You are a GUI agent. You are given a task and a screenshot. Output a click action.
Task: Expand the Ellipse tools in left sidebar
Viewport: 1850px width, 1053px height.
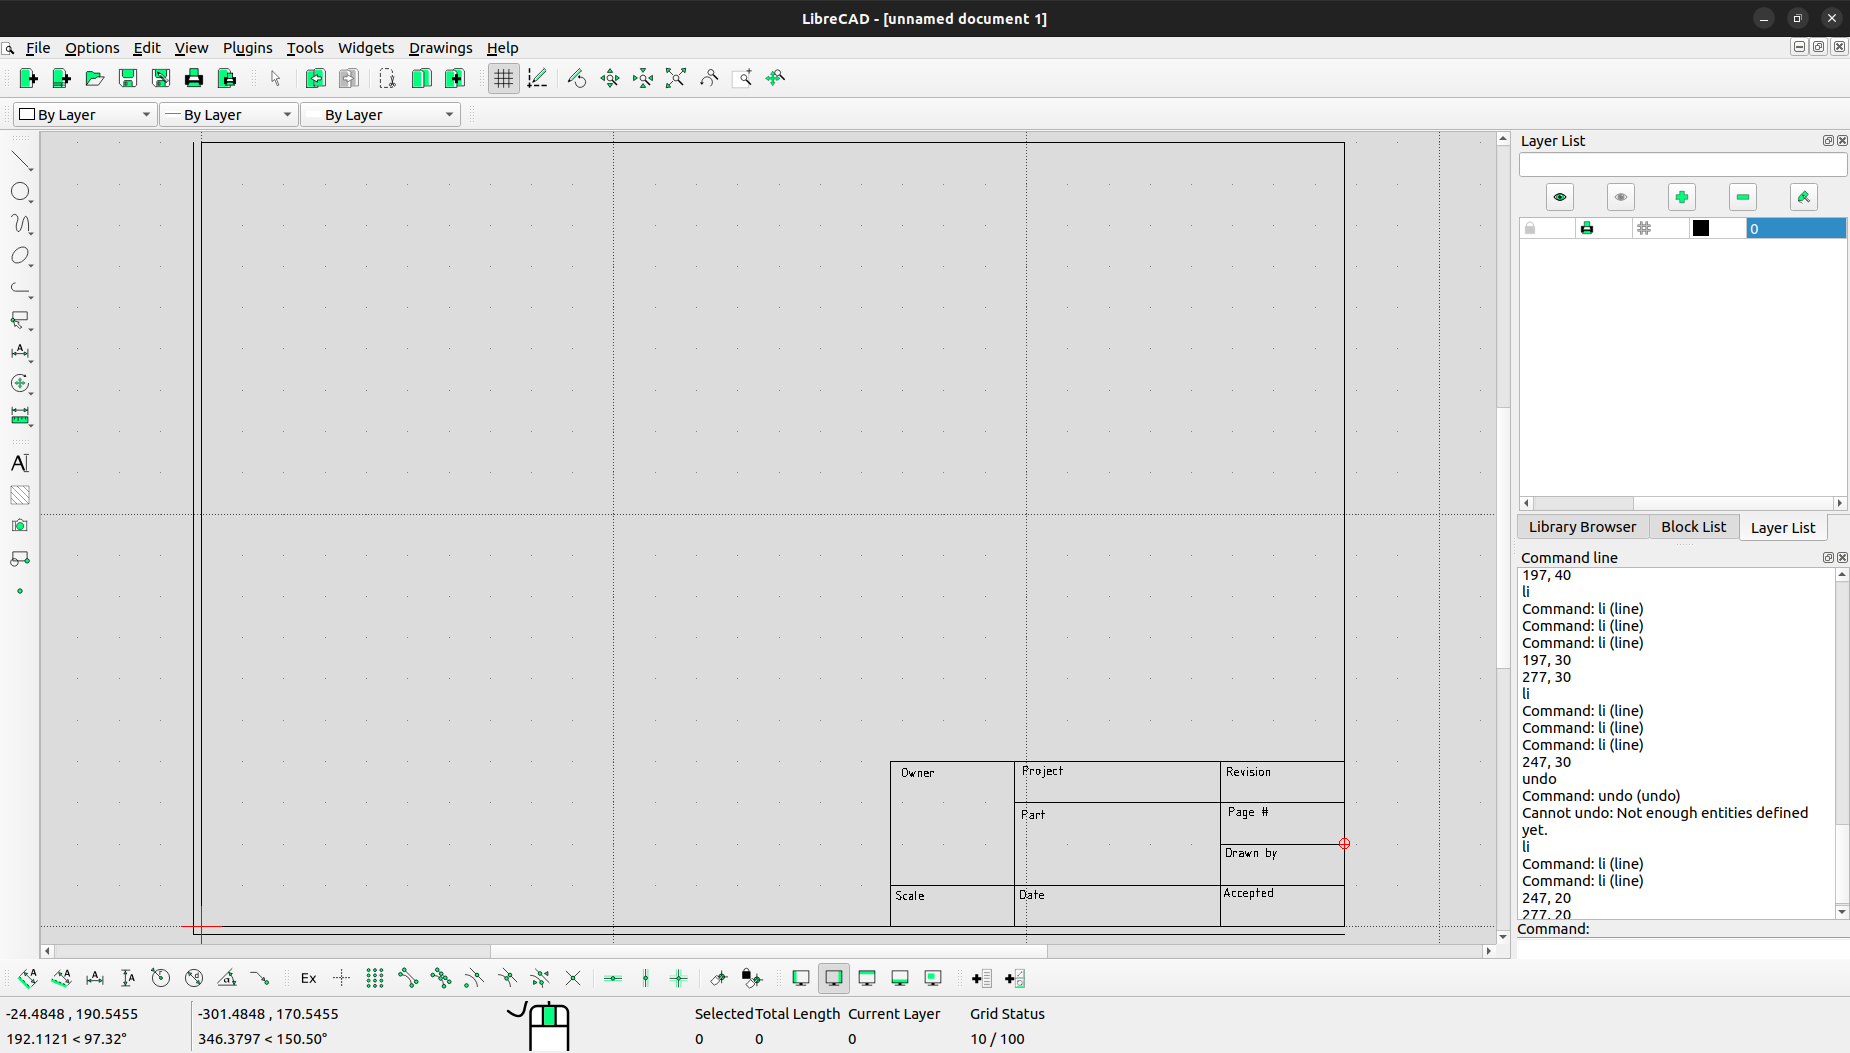21,256
